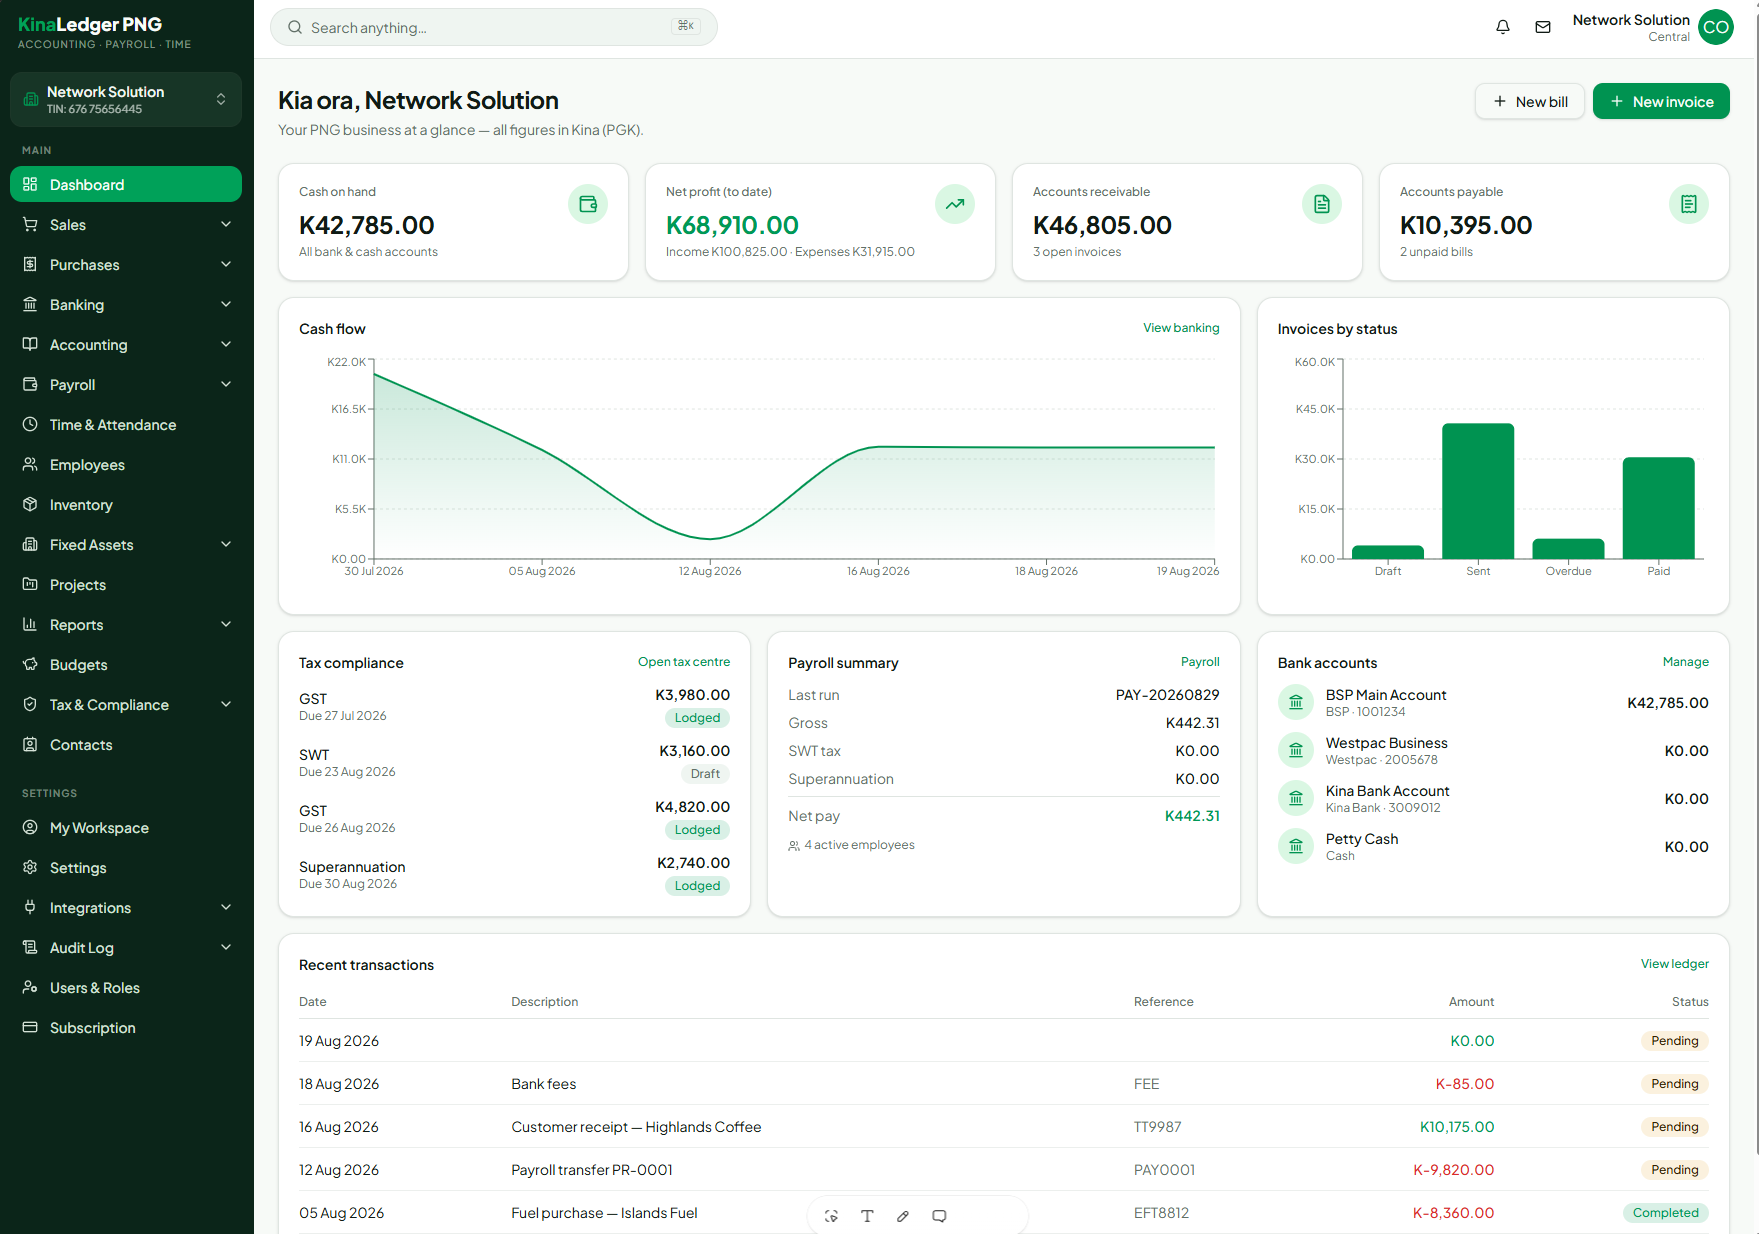
Task: Click the K-9,820.00 payroll transfer amount
Action: tap(1453, 1170)
